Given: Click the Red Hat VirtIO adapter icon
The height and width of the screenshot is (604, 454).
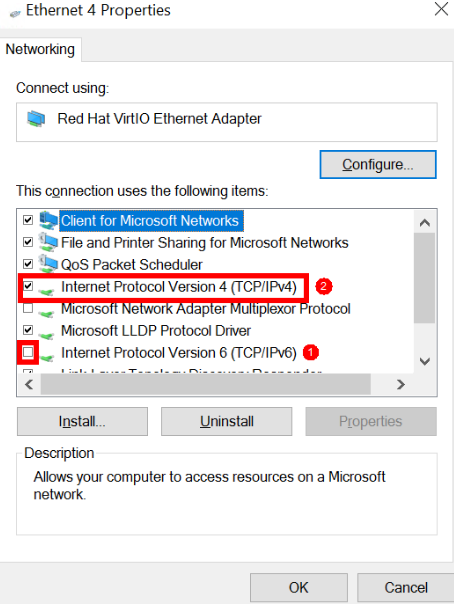Looking at the screenshot, I should pyautogui.click(x=36, y=119).
